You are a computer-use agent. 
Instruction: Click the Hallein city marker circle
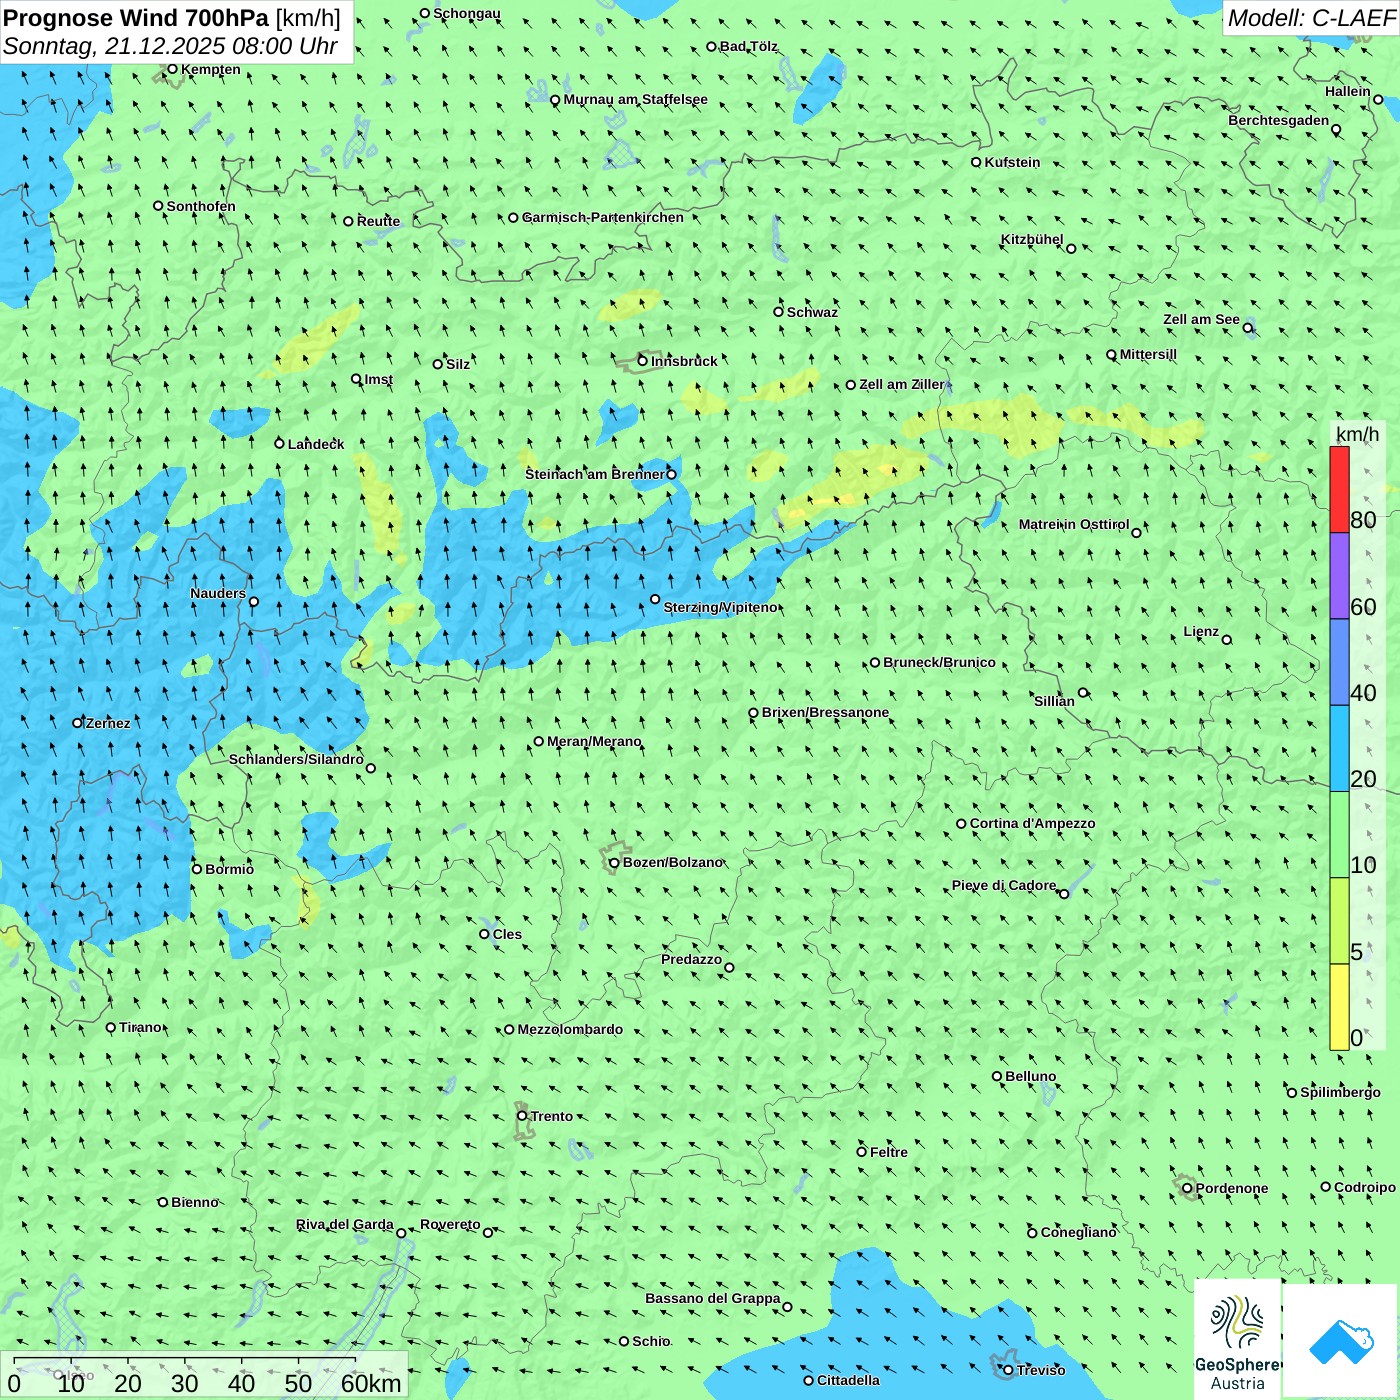[x=1378, y=99]
